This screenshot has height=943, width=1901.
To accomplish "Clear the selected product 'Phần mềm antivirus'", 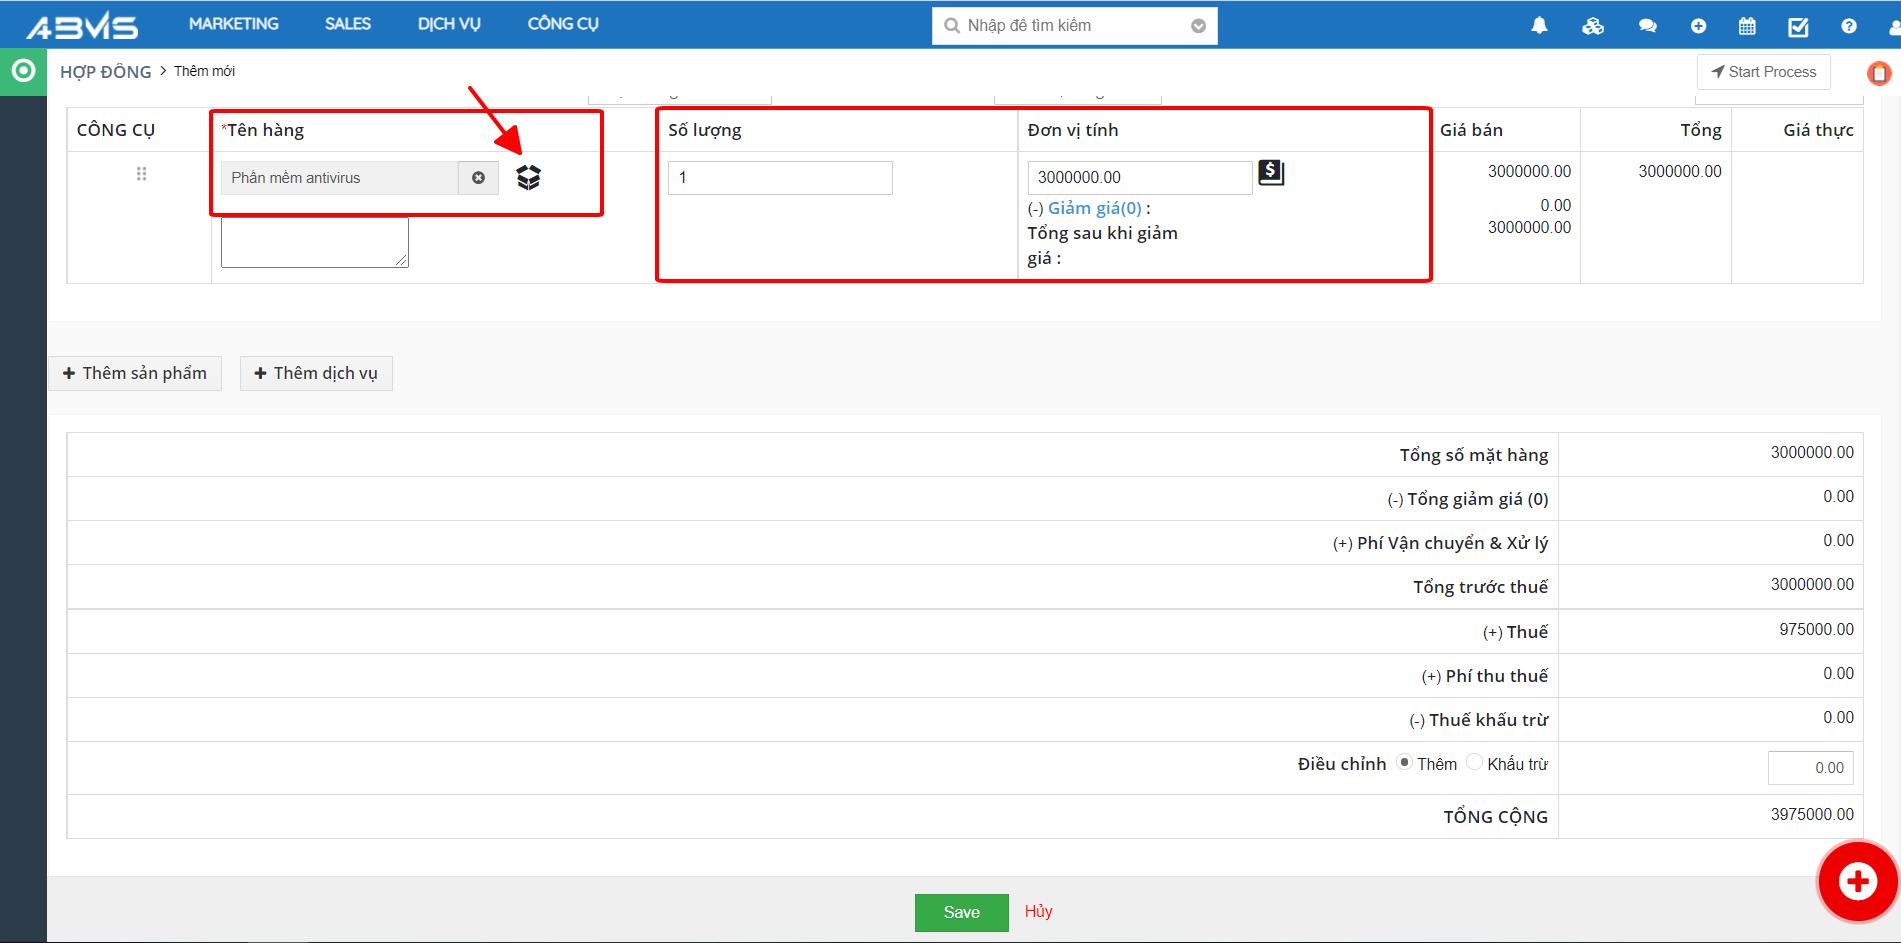I will [478, 178].
